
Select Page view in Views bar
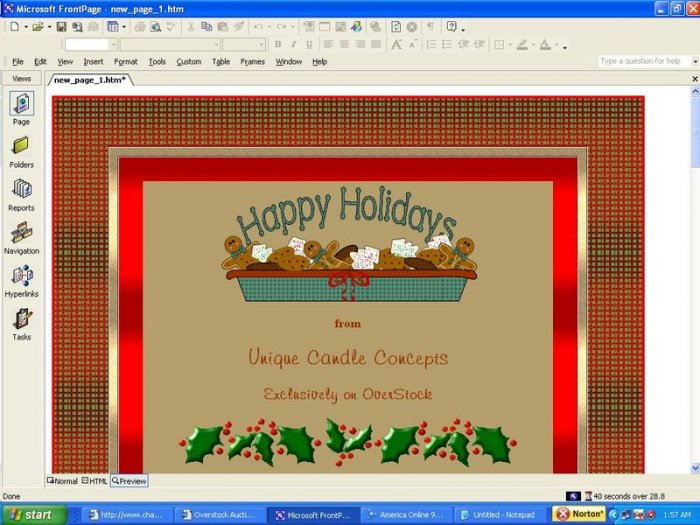[21, 109]
